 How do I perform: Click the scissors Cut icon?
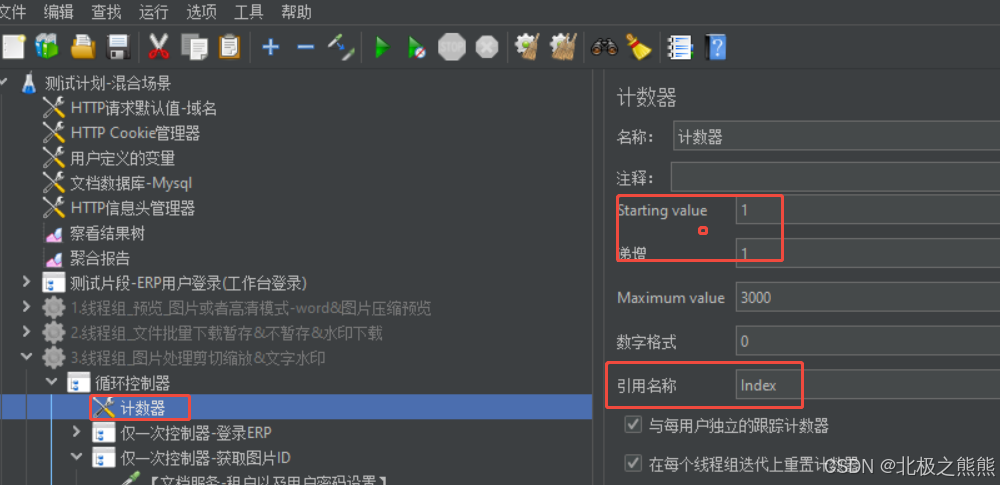coord(159,47)
